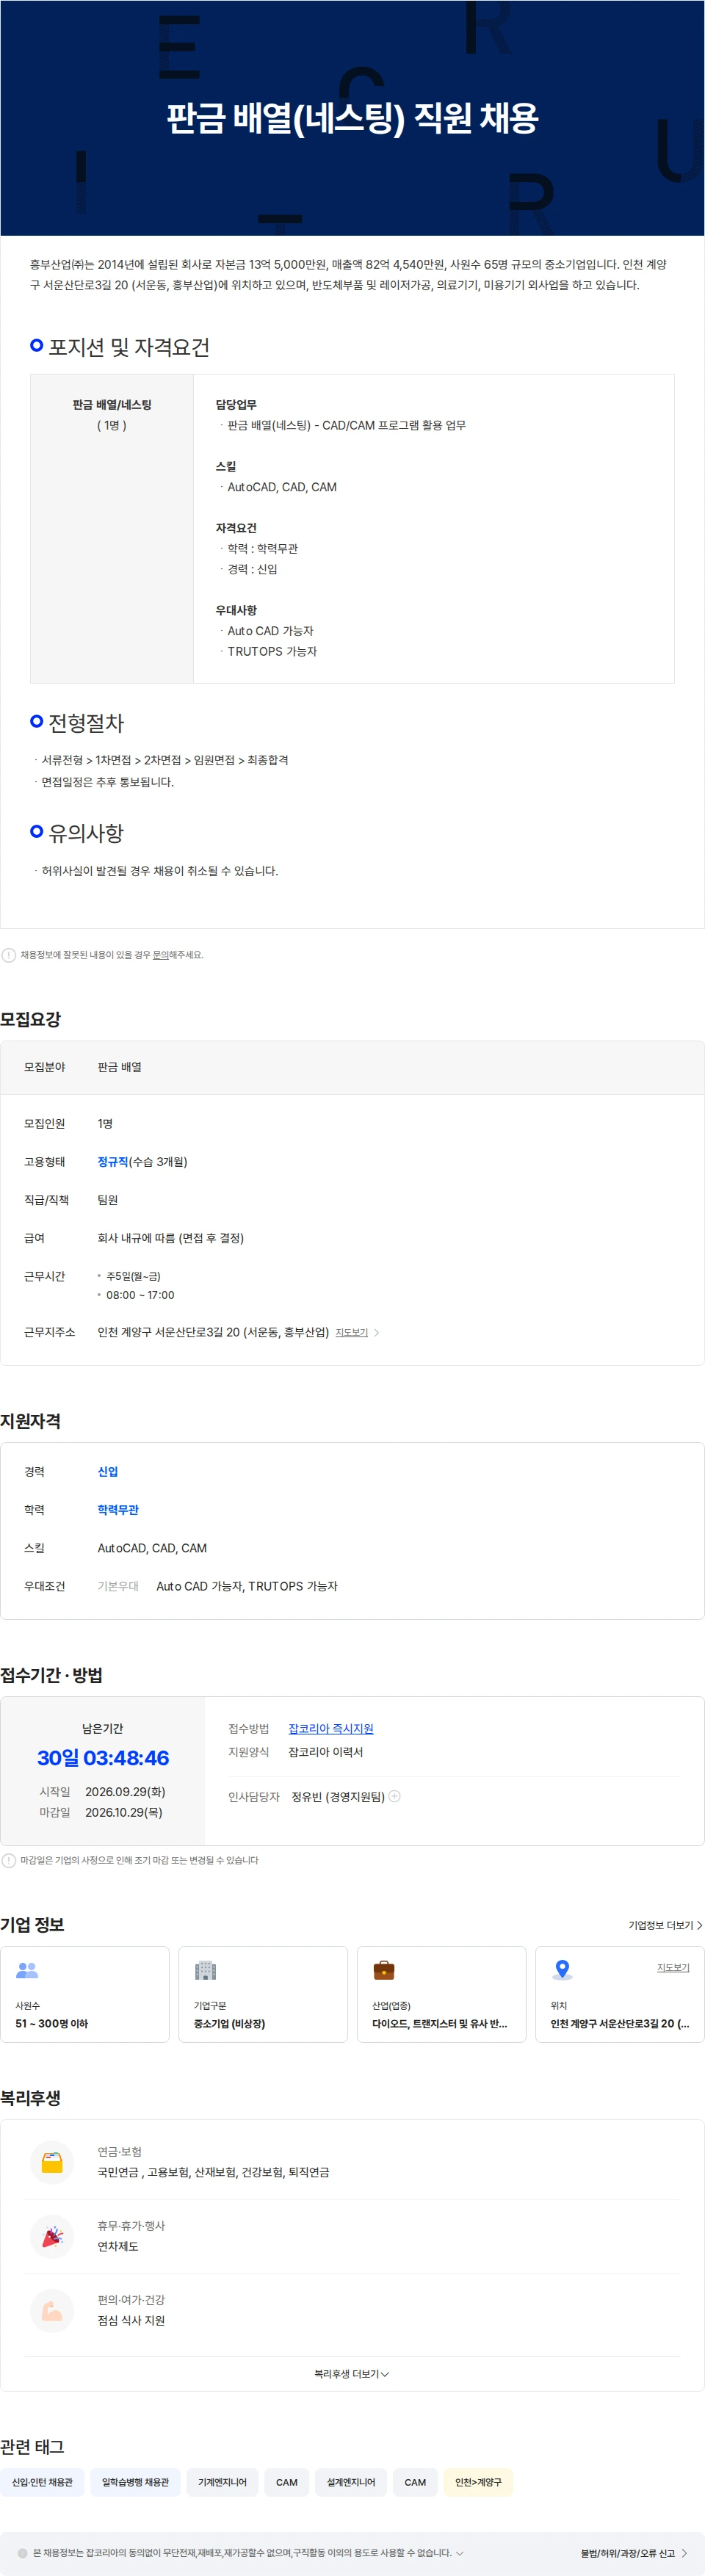
Task: Click the 다이오드, 트랜지스터 industry card
Action: (441, 1994)
